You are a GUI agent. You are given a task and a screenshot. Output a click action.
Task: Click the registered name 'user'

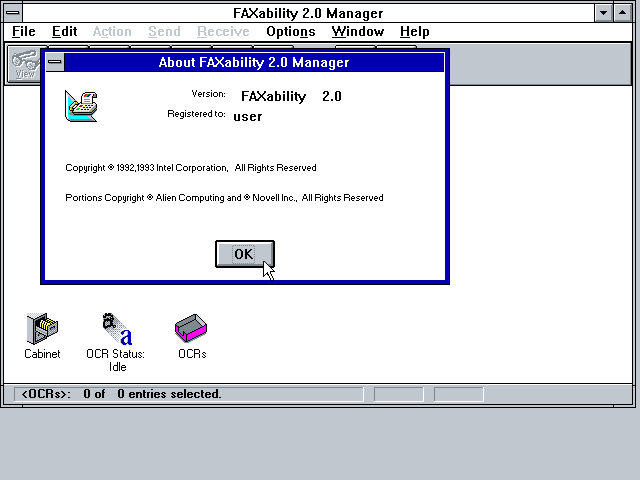tap(247, 117)
